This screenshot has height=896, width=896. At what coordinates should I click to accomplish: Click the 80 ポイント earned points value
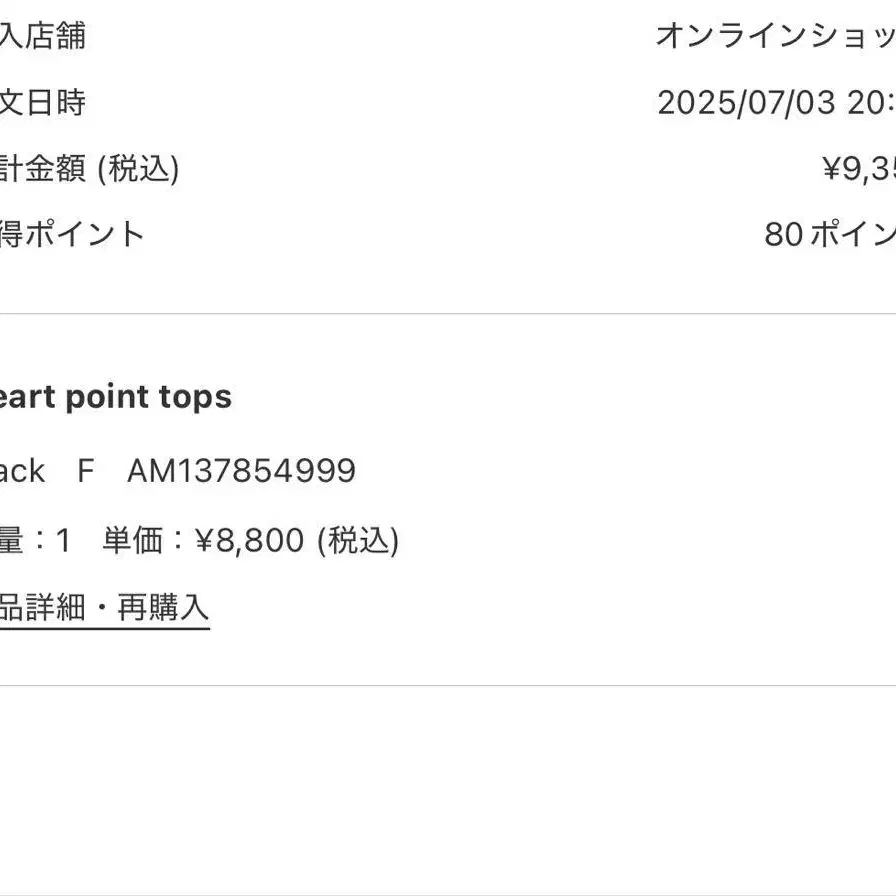point(830,234)
